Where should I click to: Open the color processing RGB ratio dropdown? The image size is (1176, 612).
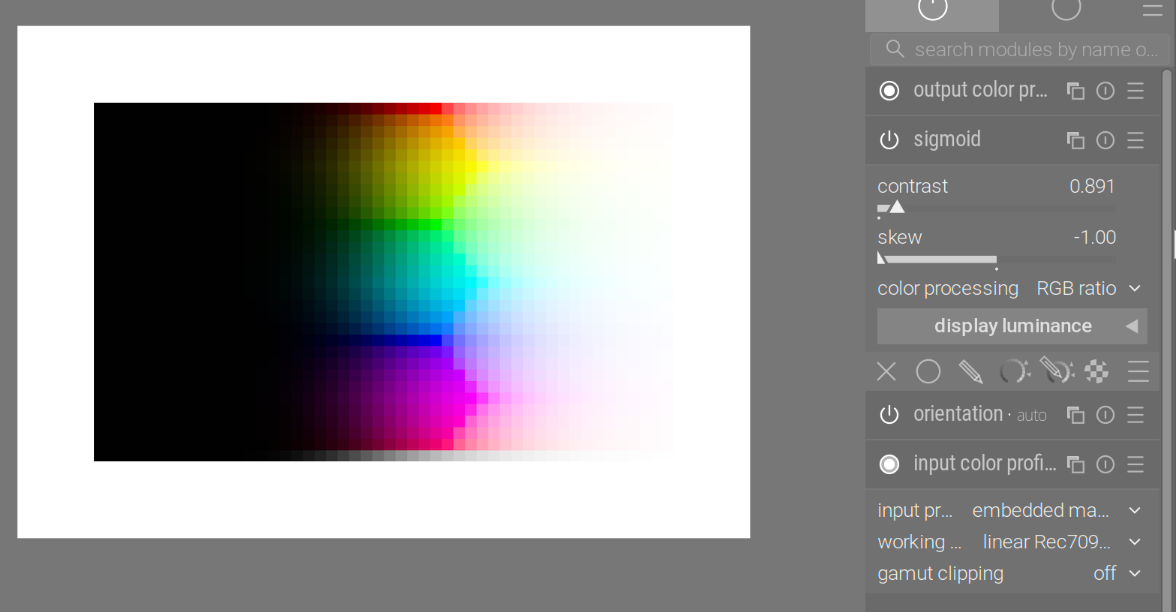[x=1012, y=289]
